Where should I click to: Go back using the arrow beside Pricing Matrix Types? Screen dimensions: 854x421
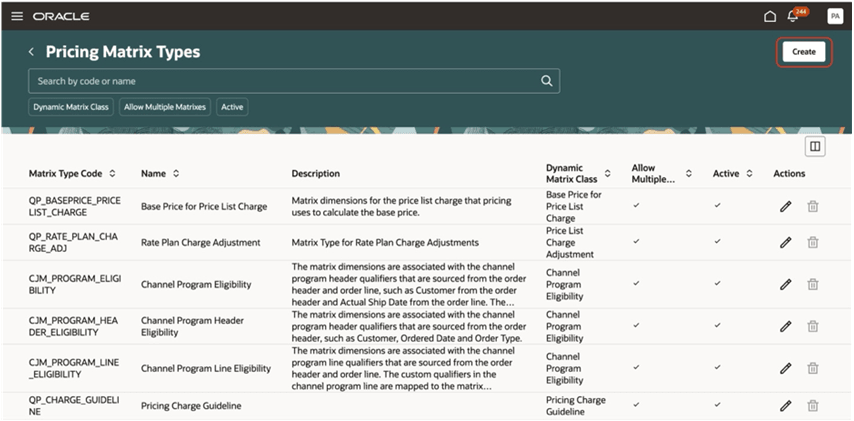pyautogui.click(x=31, y=52)
